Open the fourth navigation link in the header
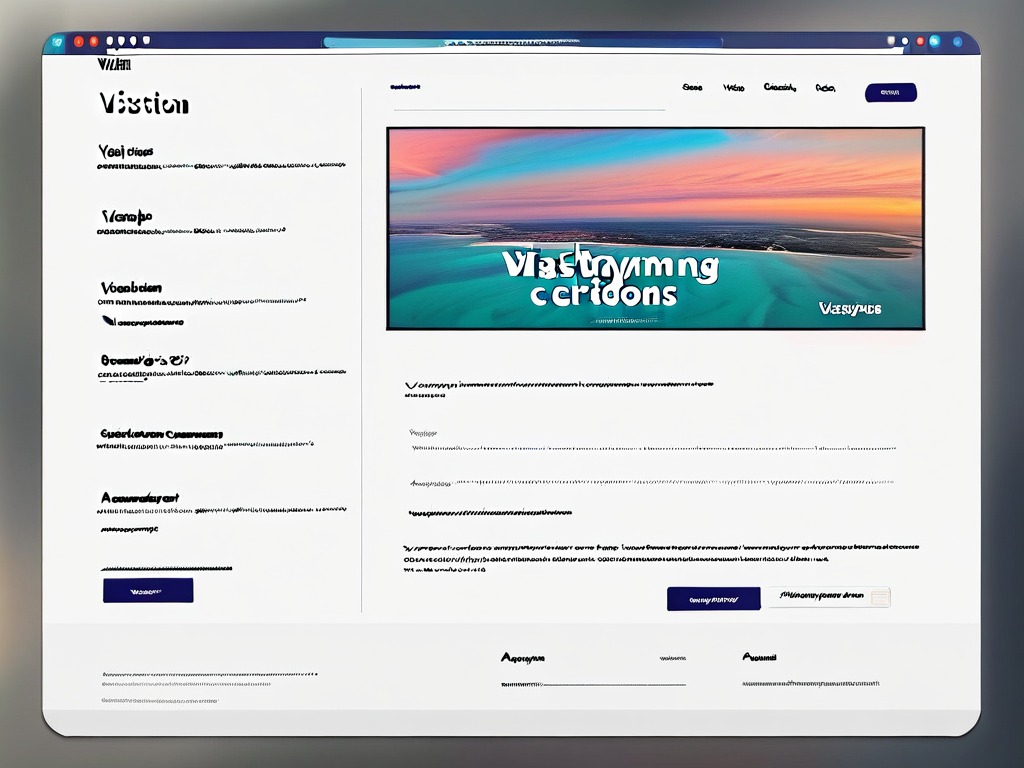Image resolution: width=1024 pixels, height=768 pixels. click(x=825, y=88)
